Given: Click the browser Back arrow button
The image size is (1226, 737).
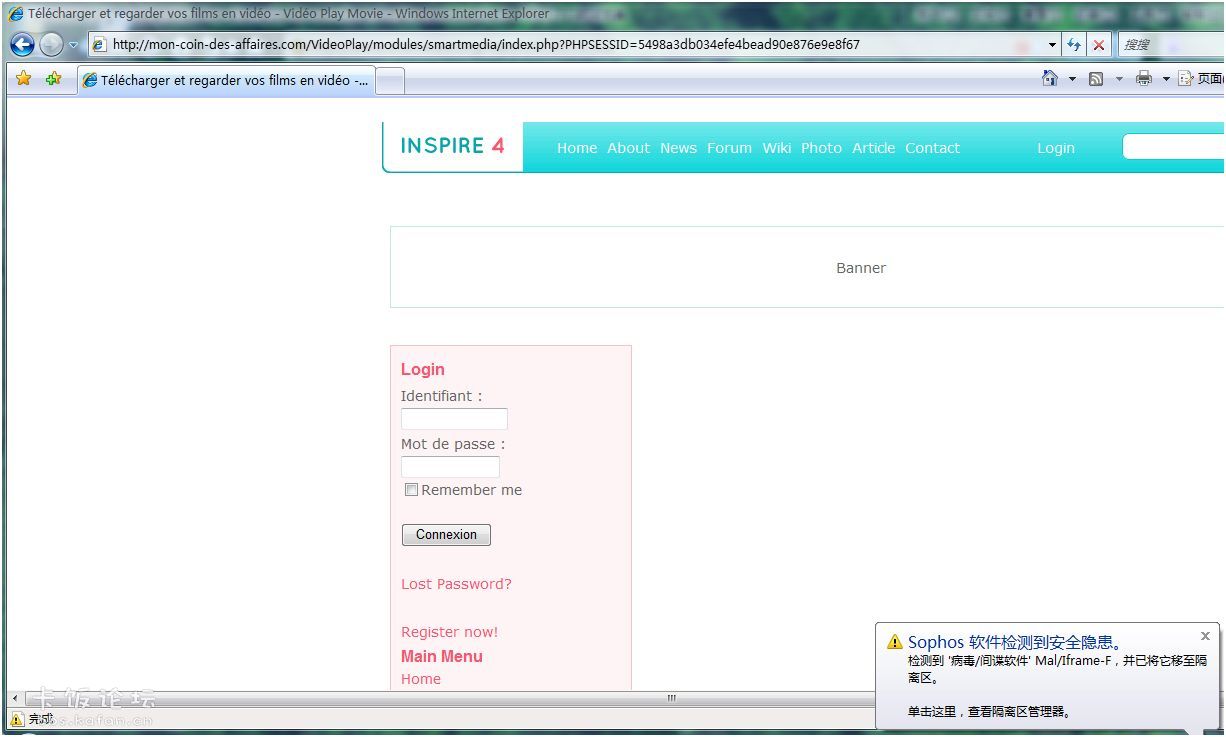Looking at the screenshot, I should [22, 45].
